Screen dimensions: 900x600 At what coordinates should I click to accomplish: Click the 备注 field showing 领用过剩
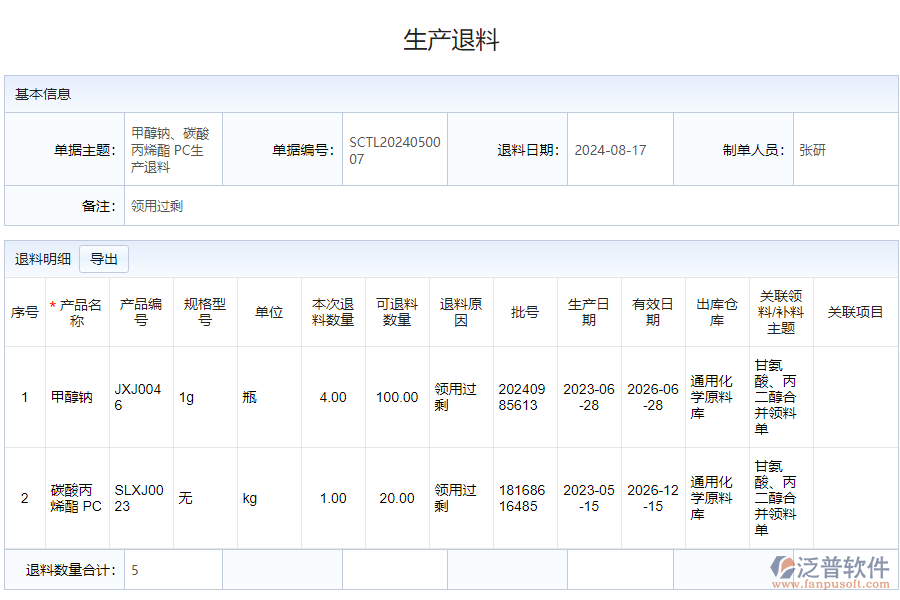pos(157,206)
